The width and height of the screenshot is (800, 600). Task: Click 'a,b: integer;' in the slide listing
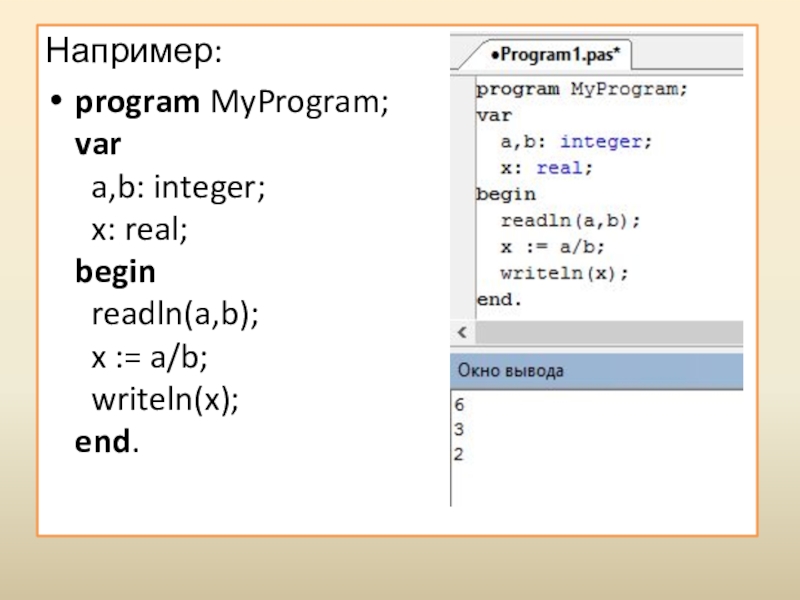[179, 188]
